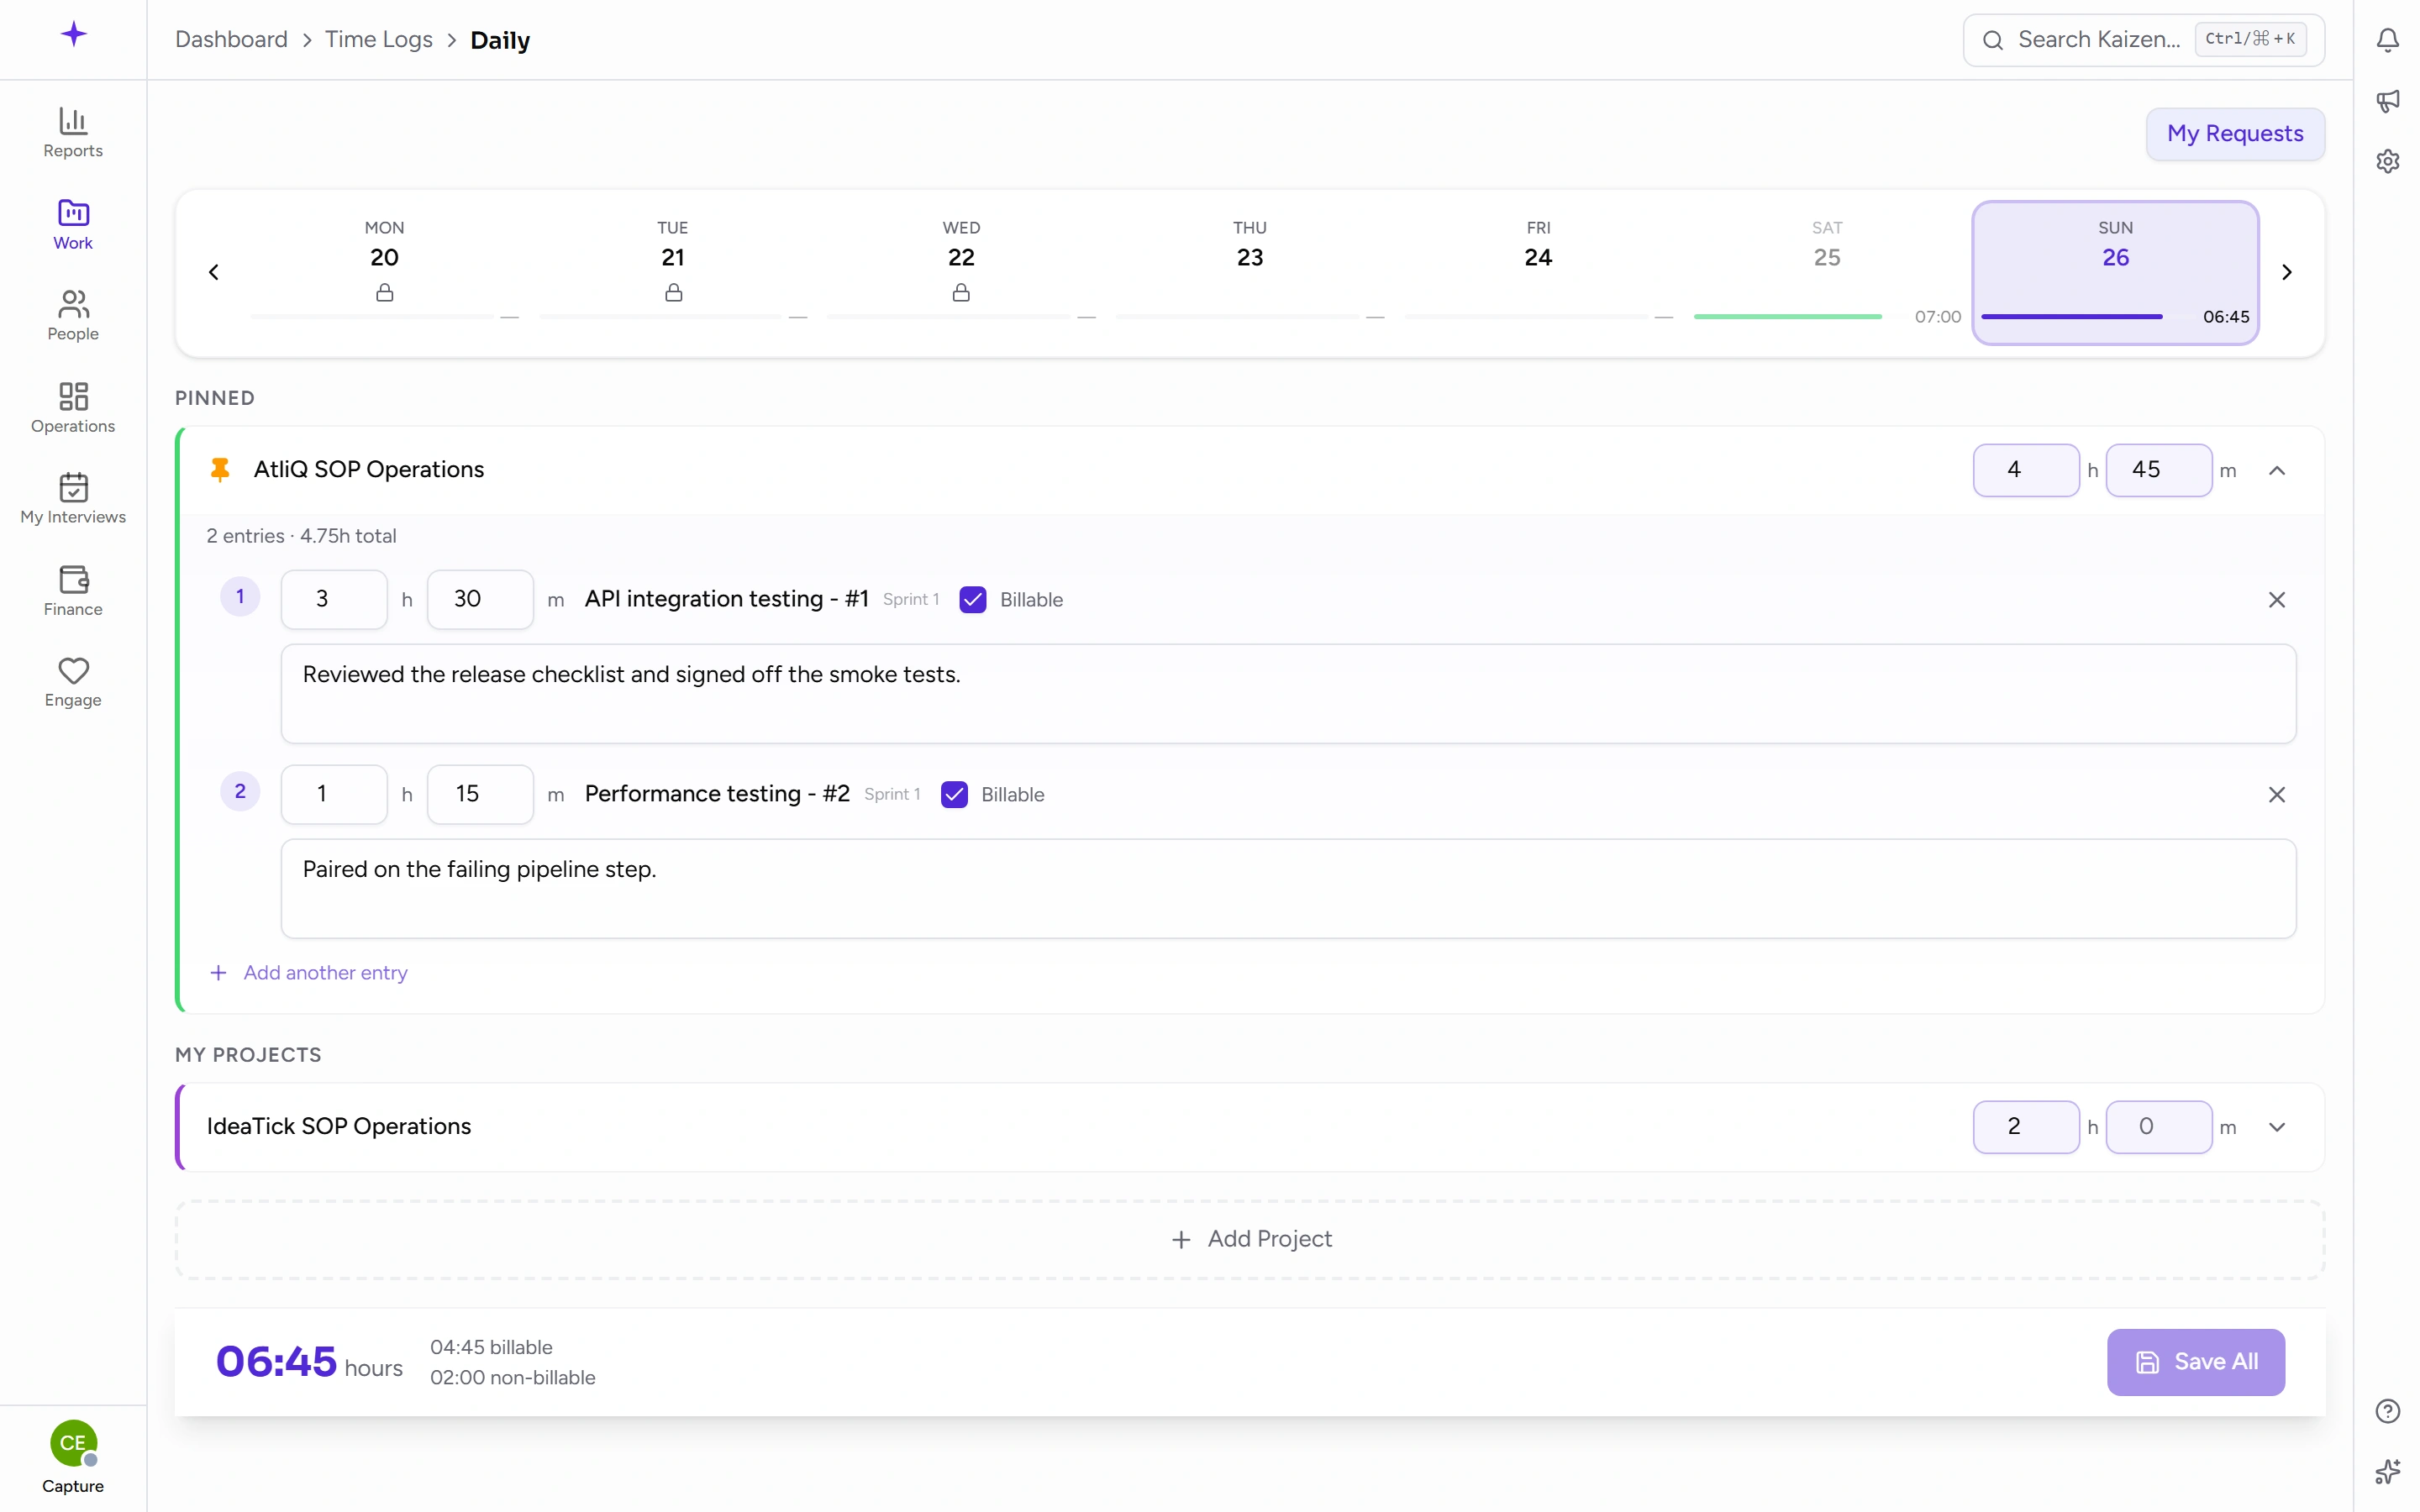Click Add another entry
The image size is (2420, 1512).
coord(308,973)
